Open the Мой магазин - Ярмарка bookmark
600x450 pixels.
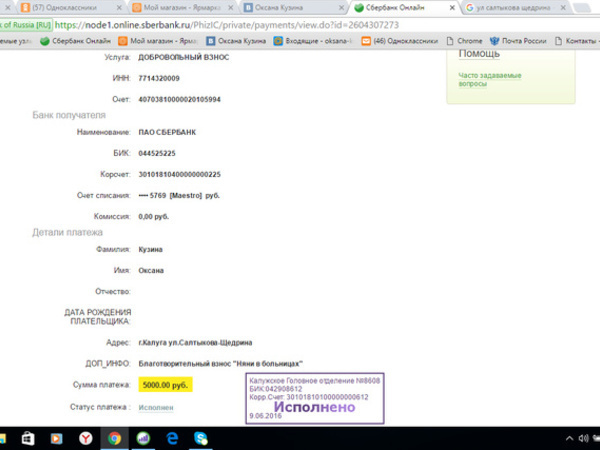click(158, 41)
